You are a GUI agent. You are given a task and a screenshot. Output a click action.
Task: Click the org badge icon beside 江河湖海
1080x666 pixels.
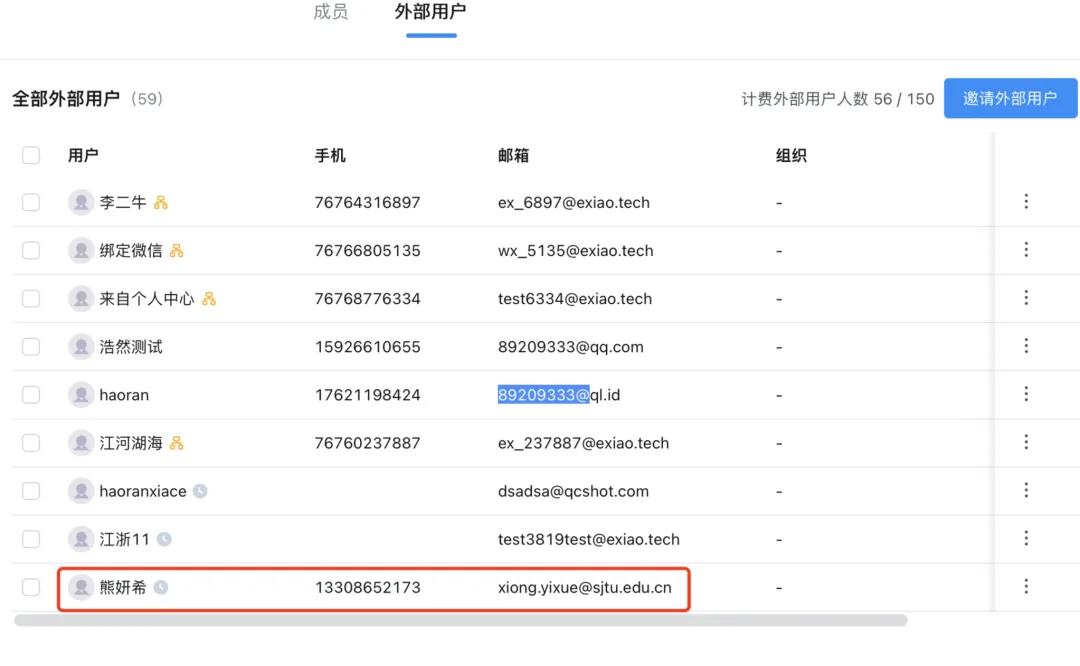point(176,443)
